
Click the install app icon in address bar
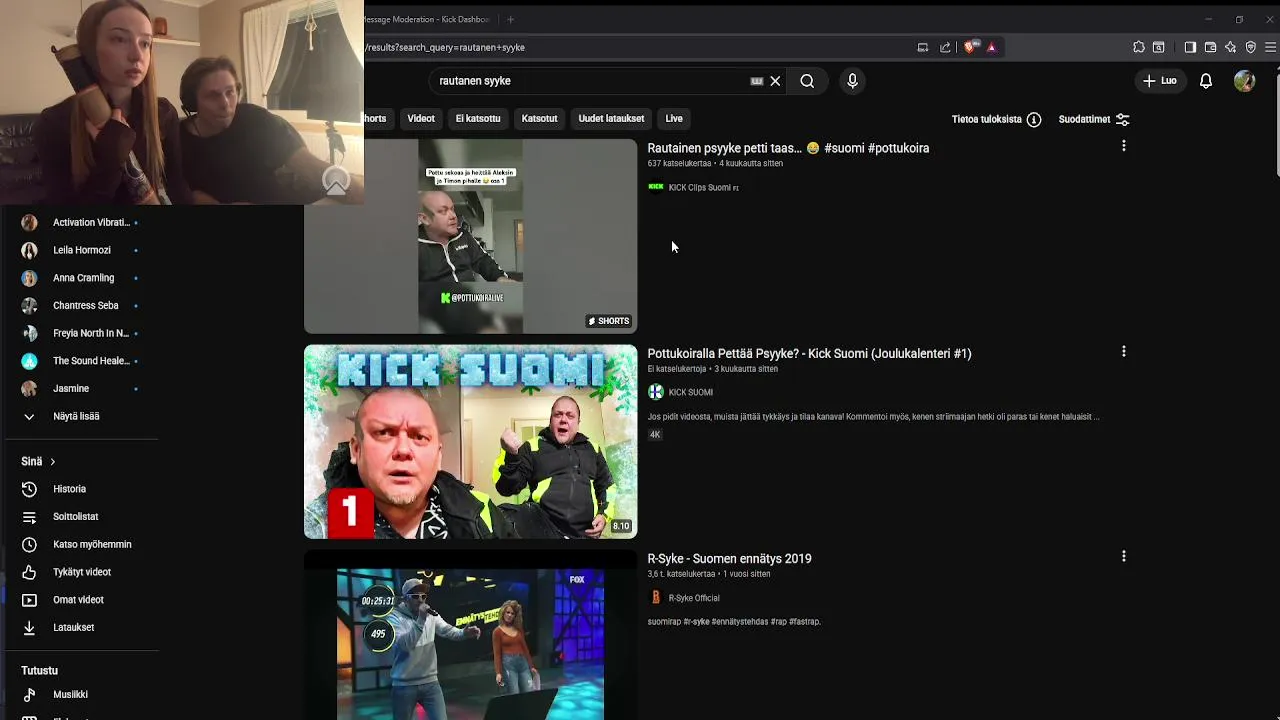[923, 47]
